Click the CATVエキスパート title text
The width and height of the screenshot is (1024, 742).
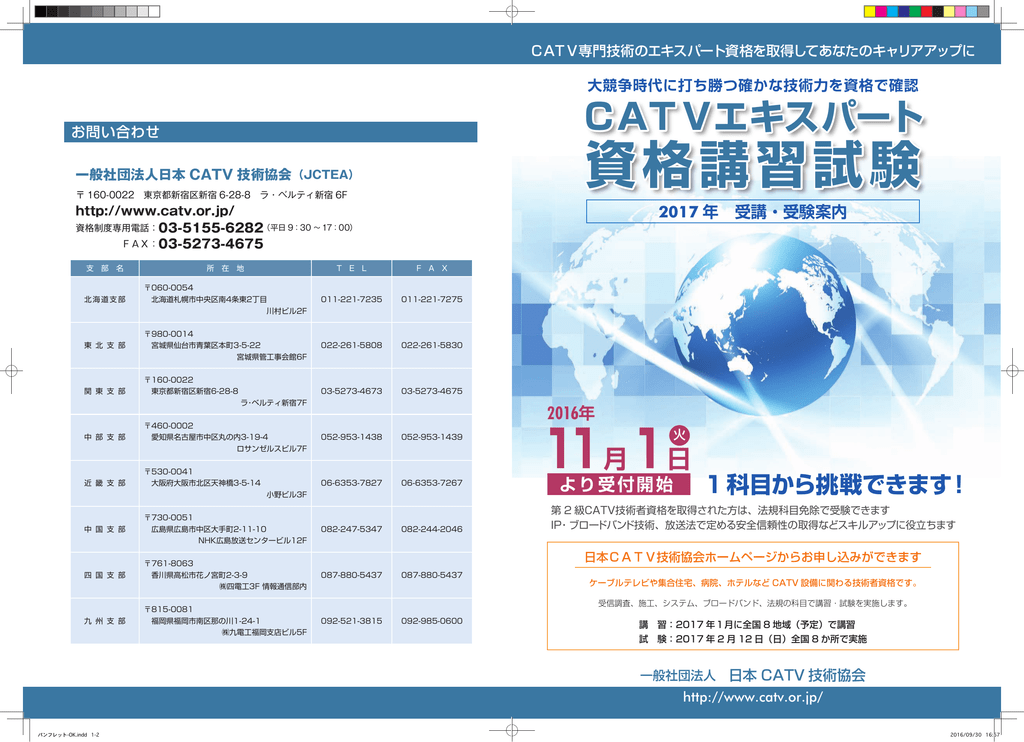[754, 117]
